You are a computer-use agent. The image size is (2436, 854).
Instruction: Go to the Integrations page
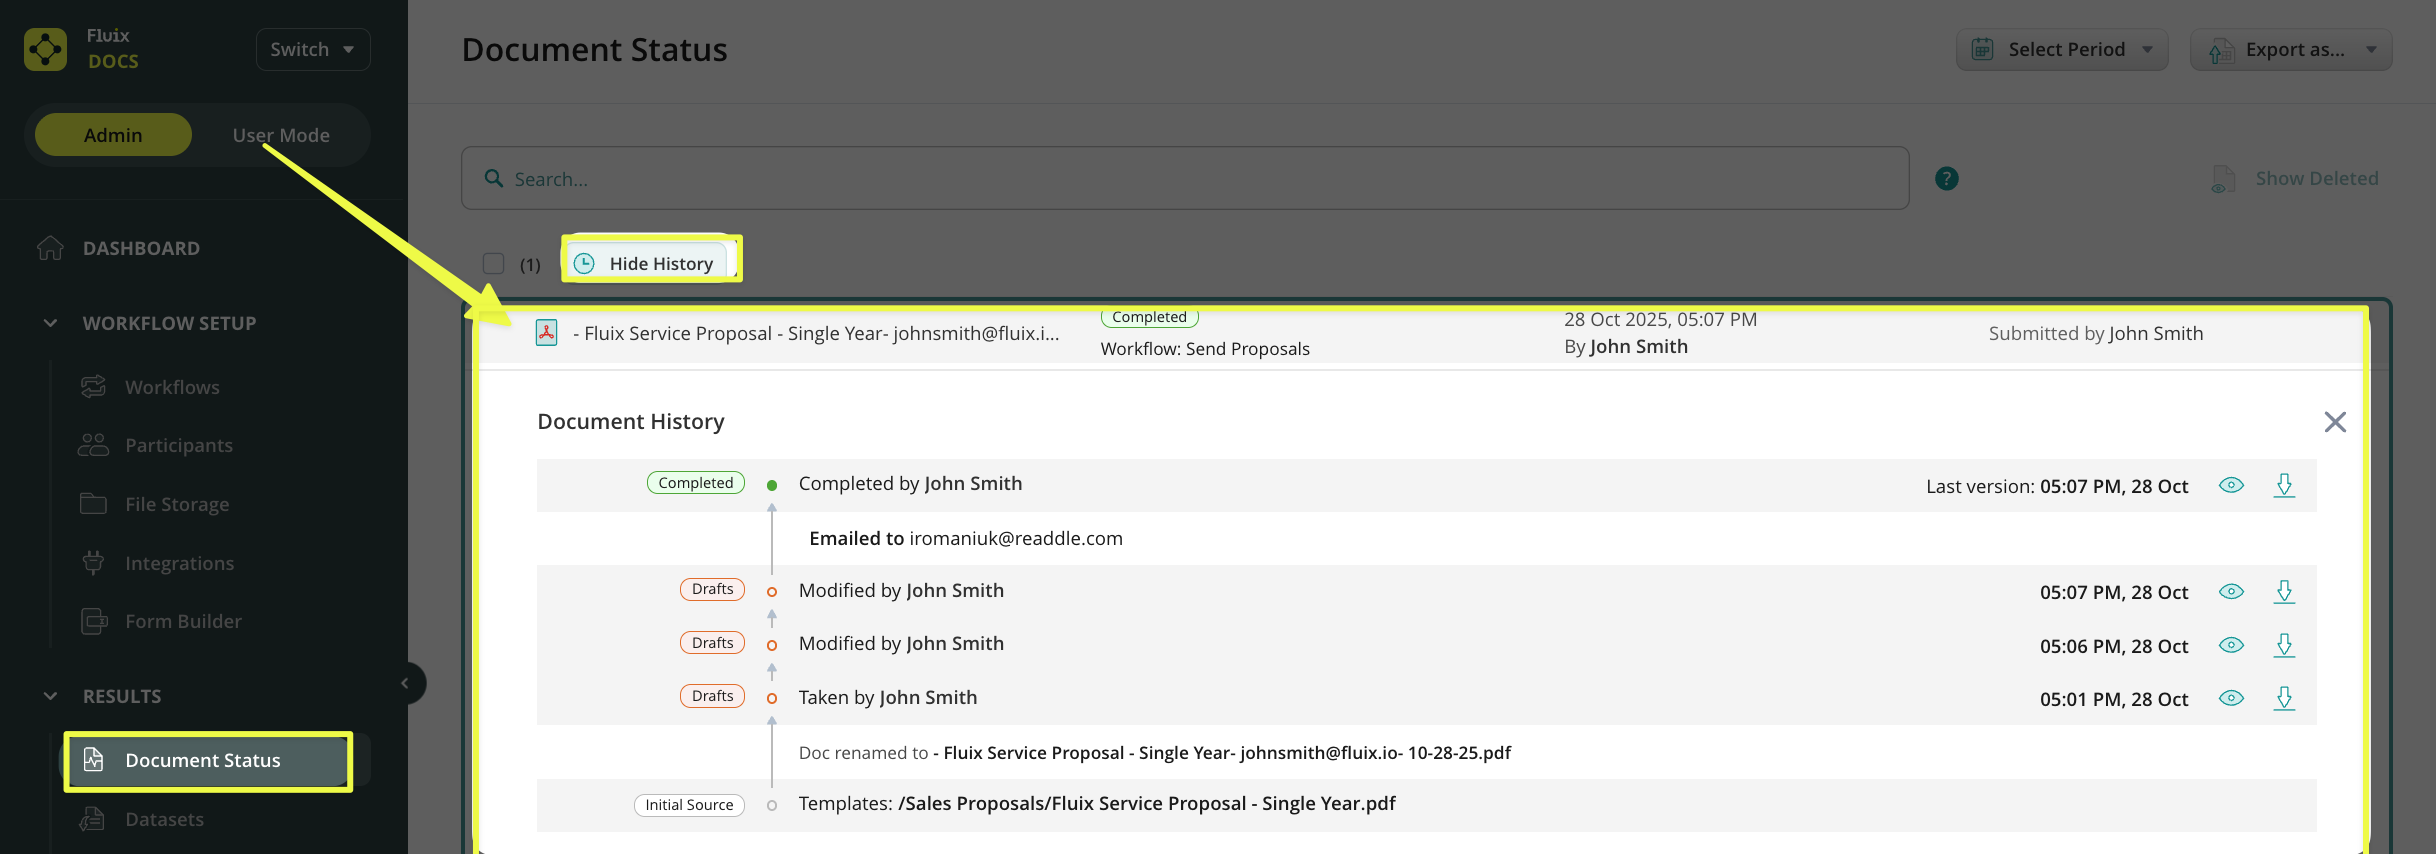179,563
